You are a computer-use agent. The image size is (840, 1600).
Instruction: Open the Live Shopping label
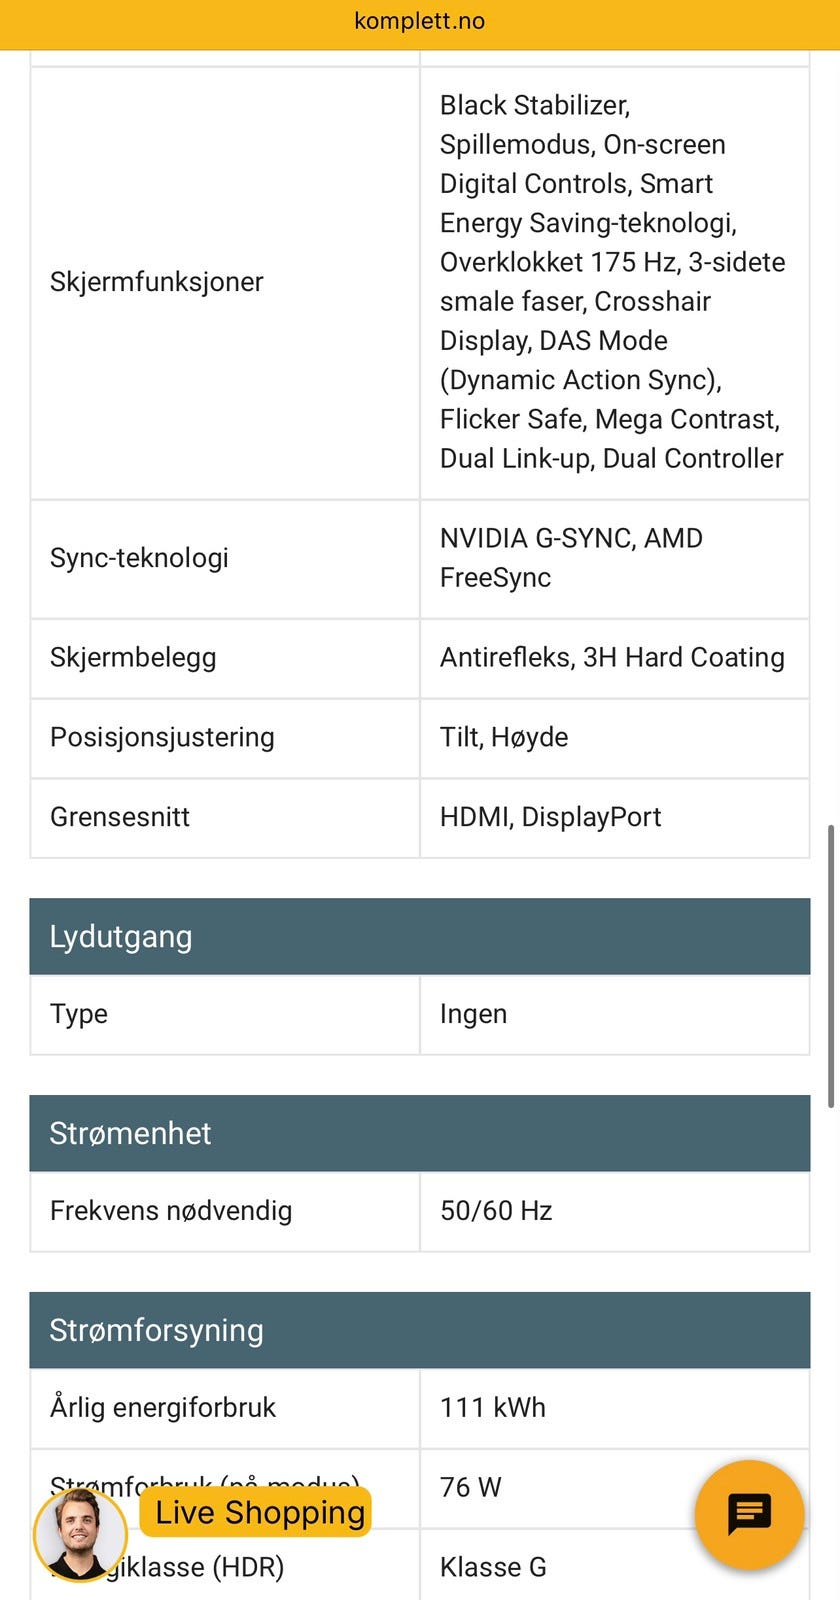point(260,1512)
